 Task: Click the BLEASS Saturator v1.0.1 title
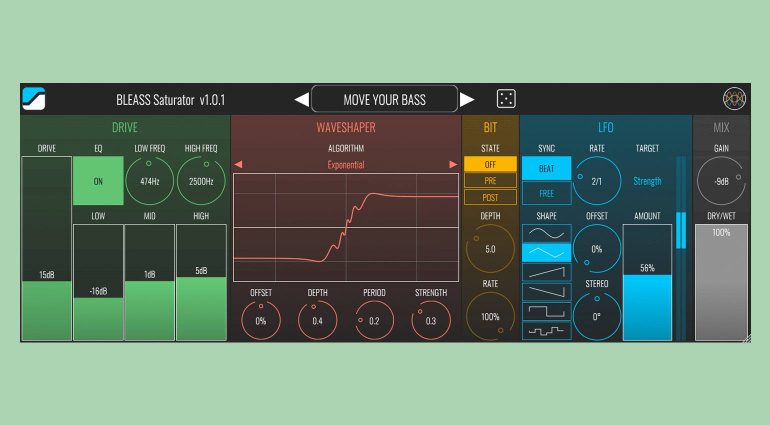tap(170, 100)
